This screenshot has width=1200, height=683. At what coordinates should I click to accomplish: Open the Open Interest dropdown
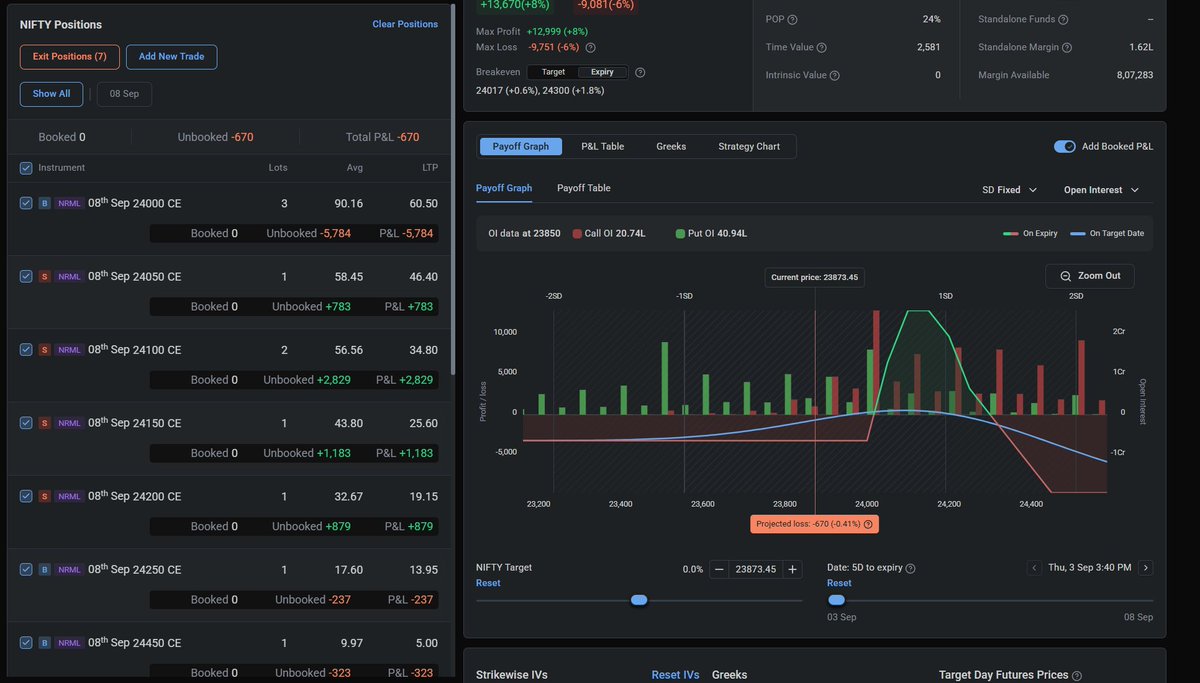1102,190
